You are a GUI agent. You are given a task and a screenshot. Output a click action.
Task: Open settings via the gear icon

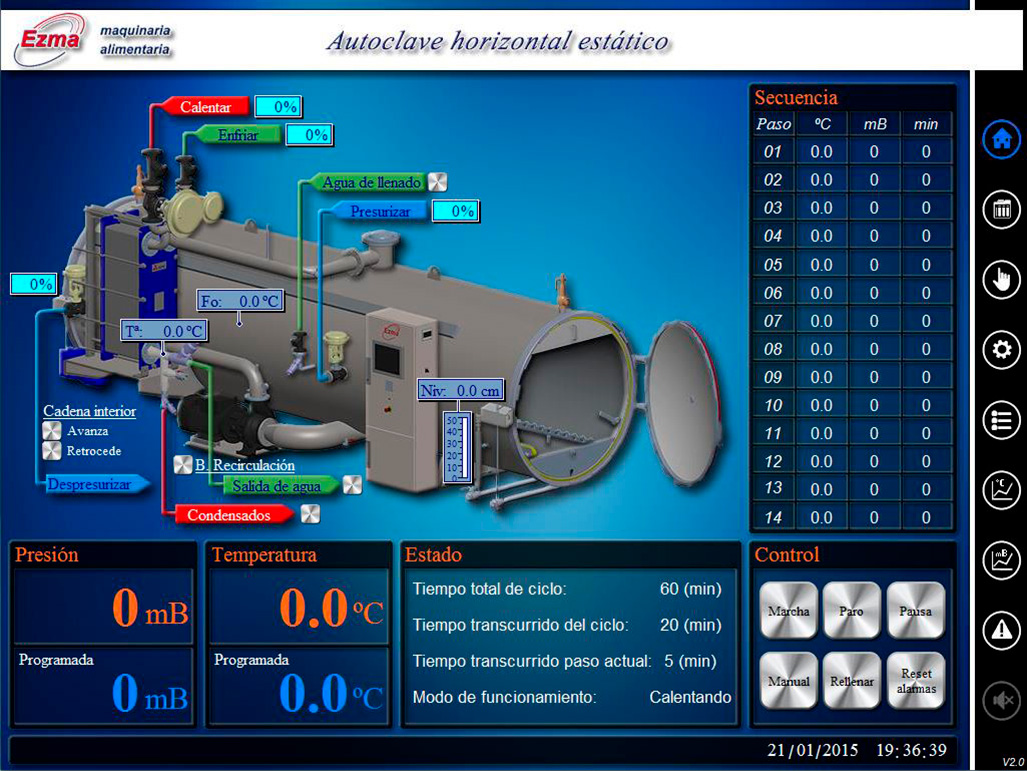tap(1001, 350)
